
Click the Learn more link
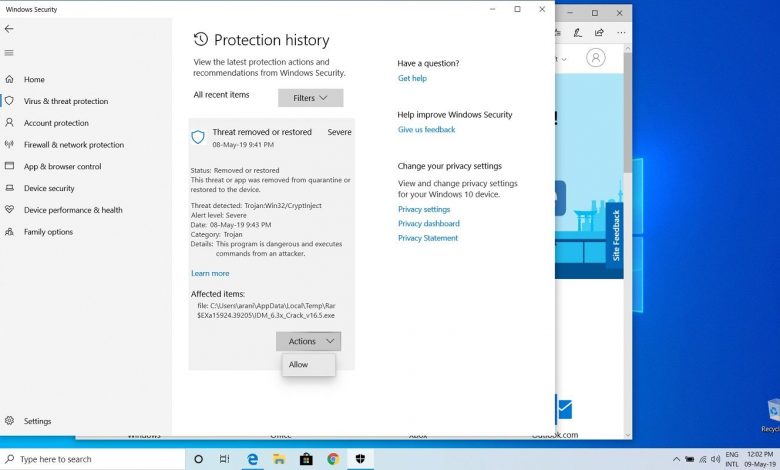[210, 274]
